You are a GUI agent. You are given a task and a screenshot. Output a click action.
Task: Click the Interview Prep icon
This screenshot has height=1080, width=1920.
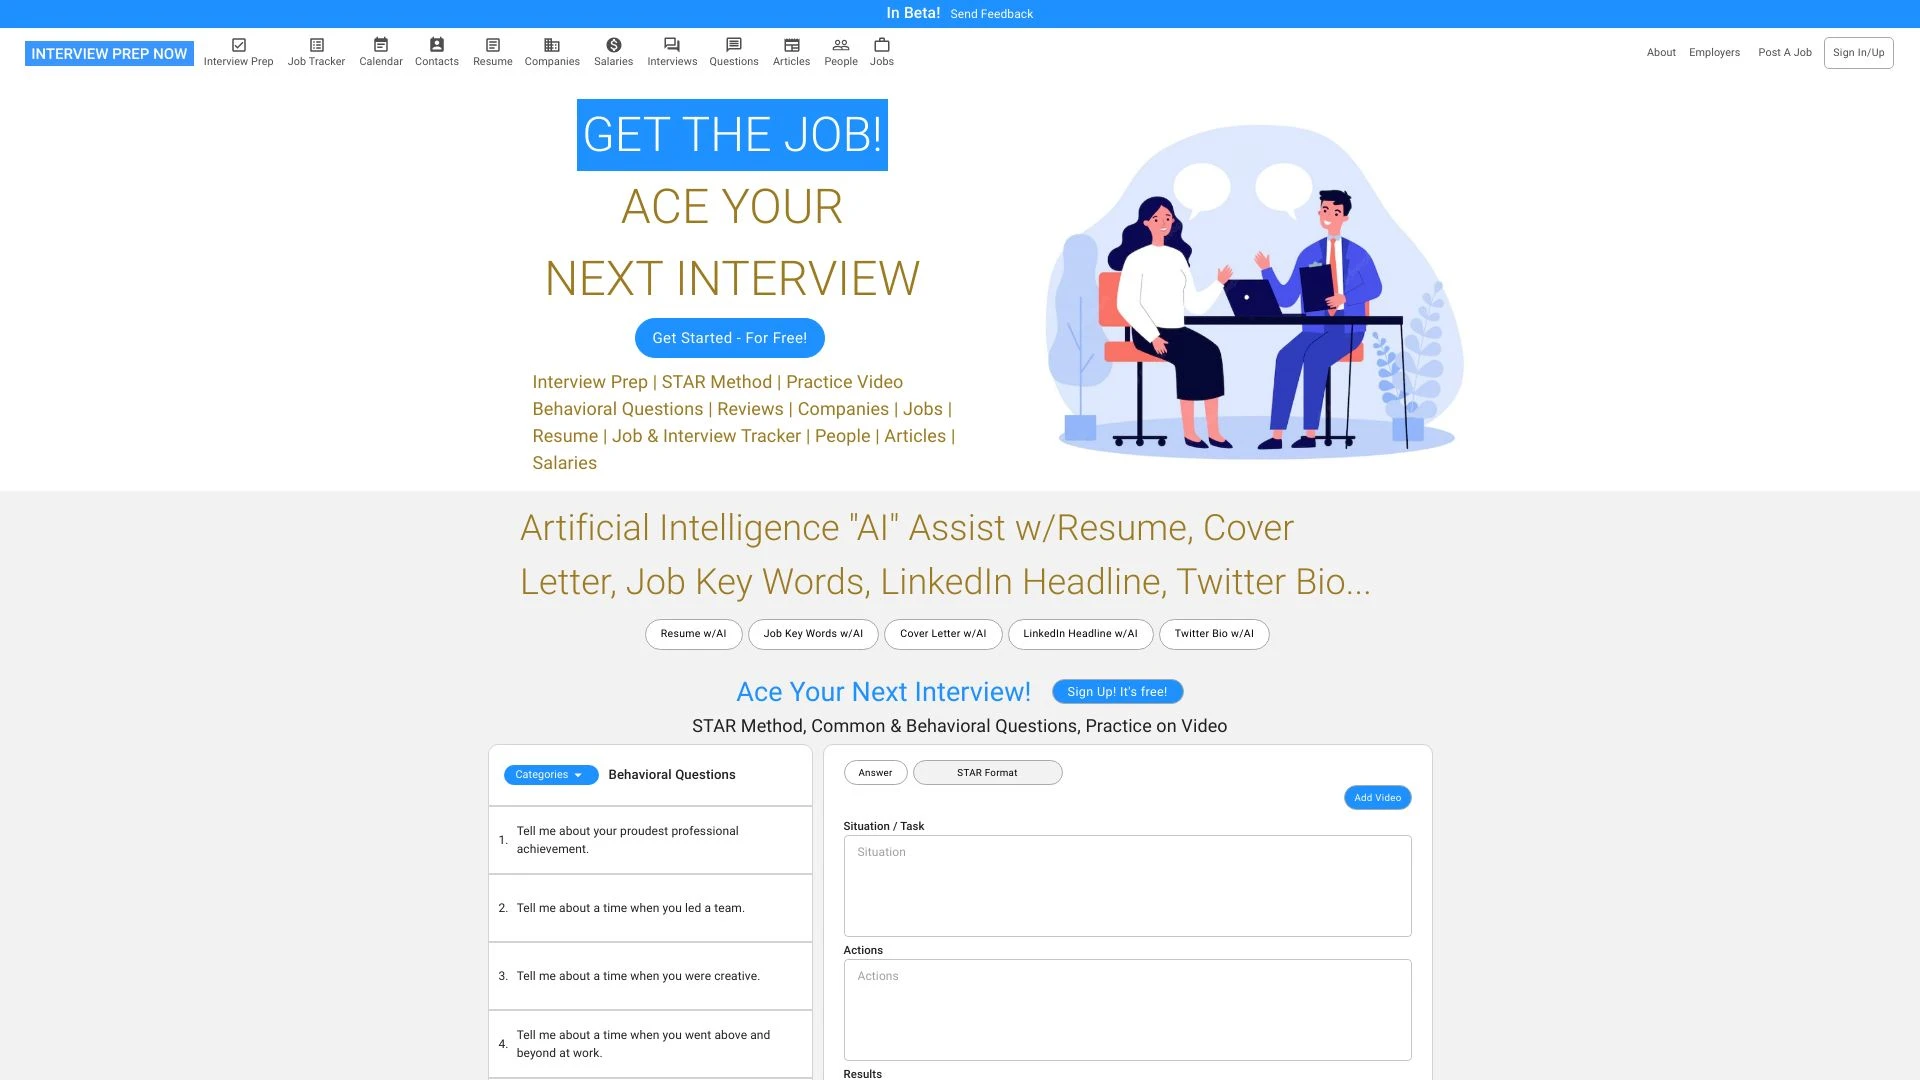(239, 44)
